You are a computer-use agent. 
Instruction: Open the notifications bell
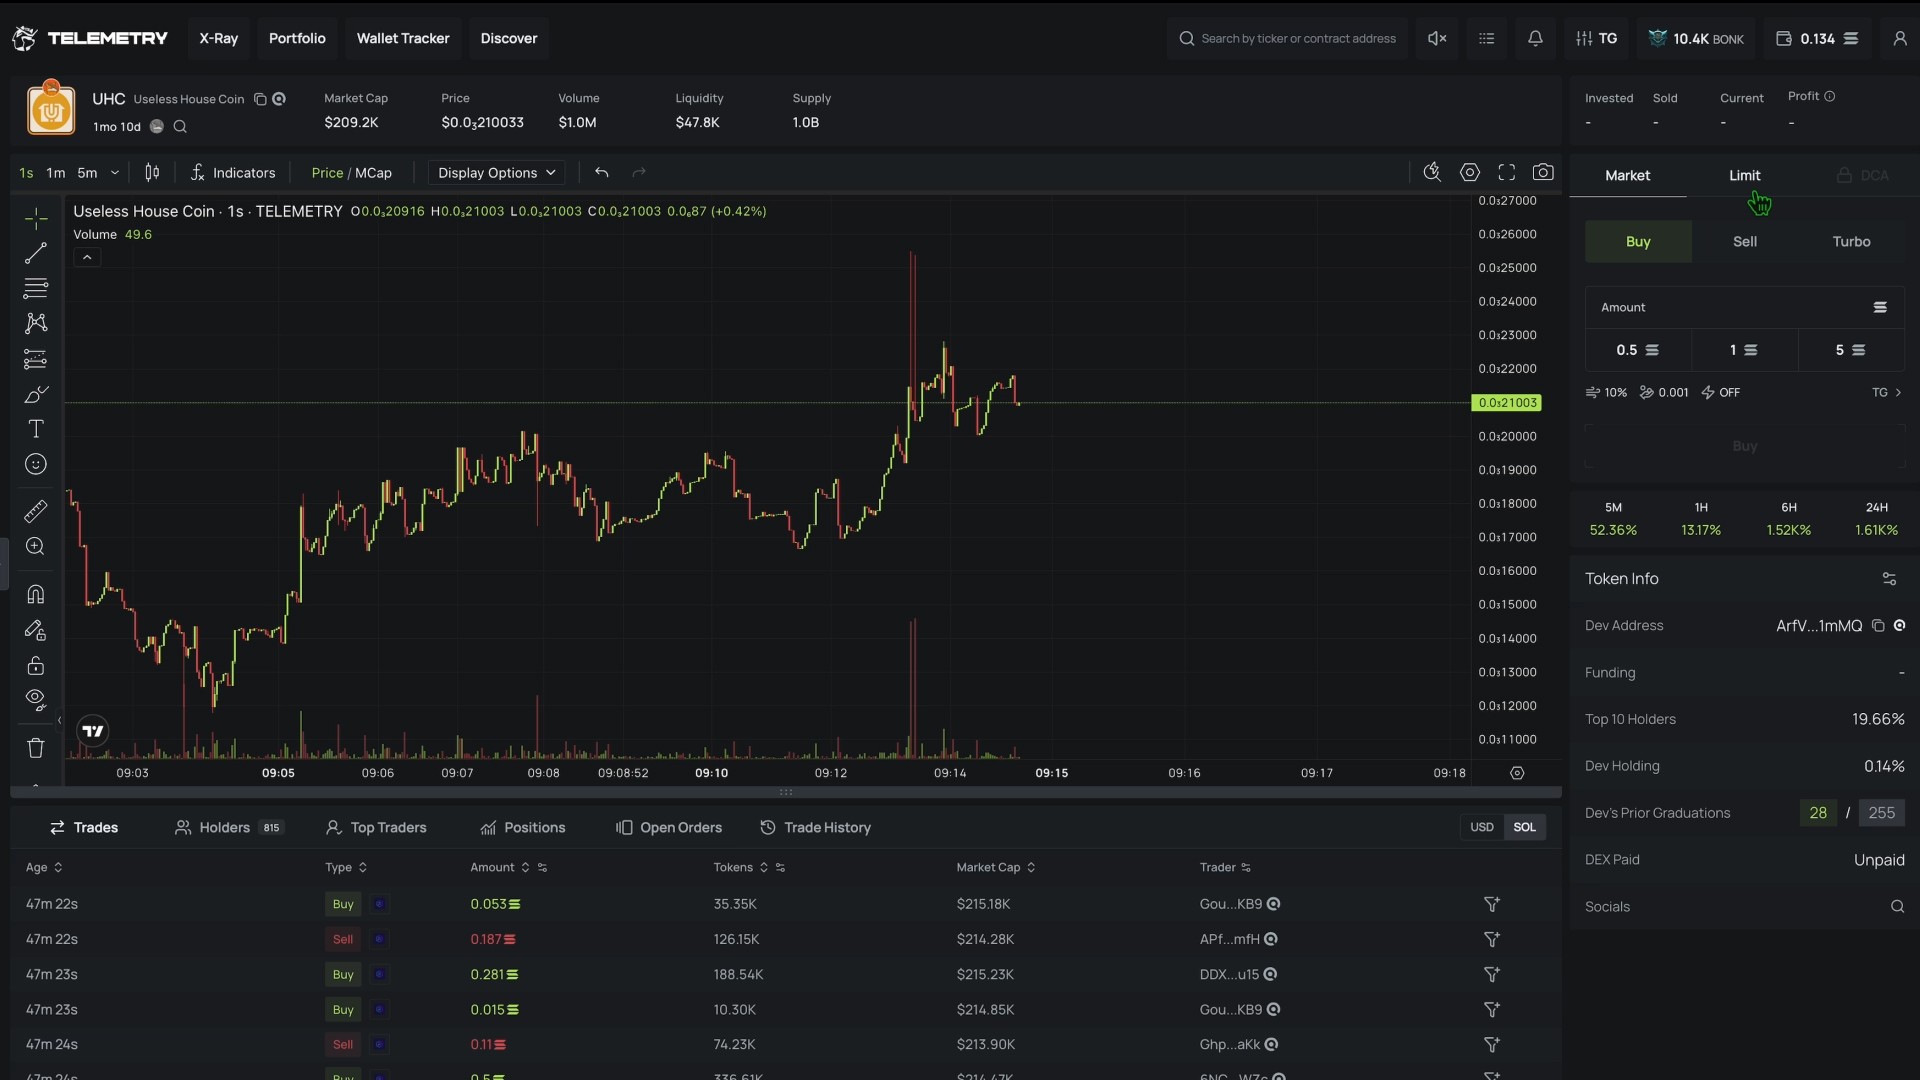click(1535, 38)
